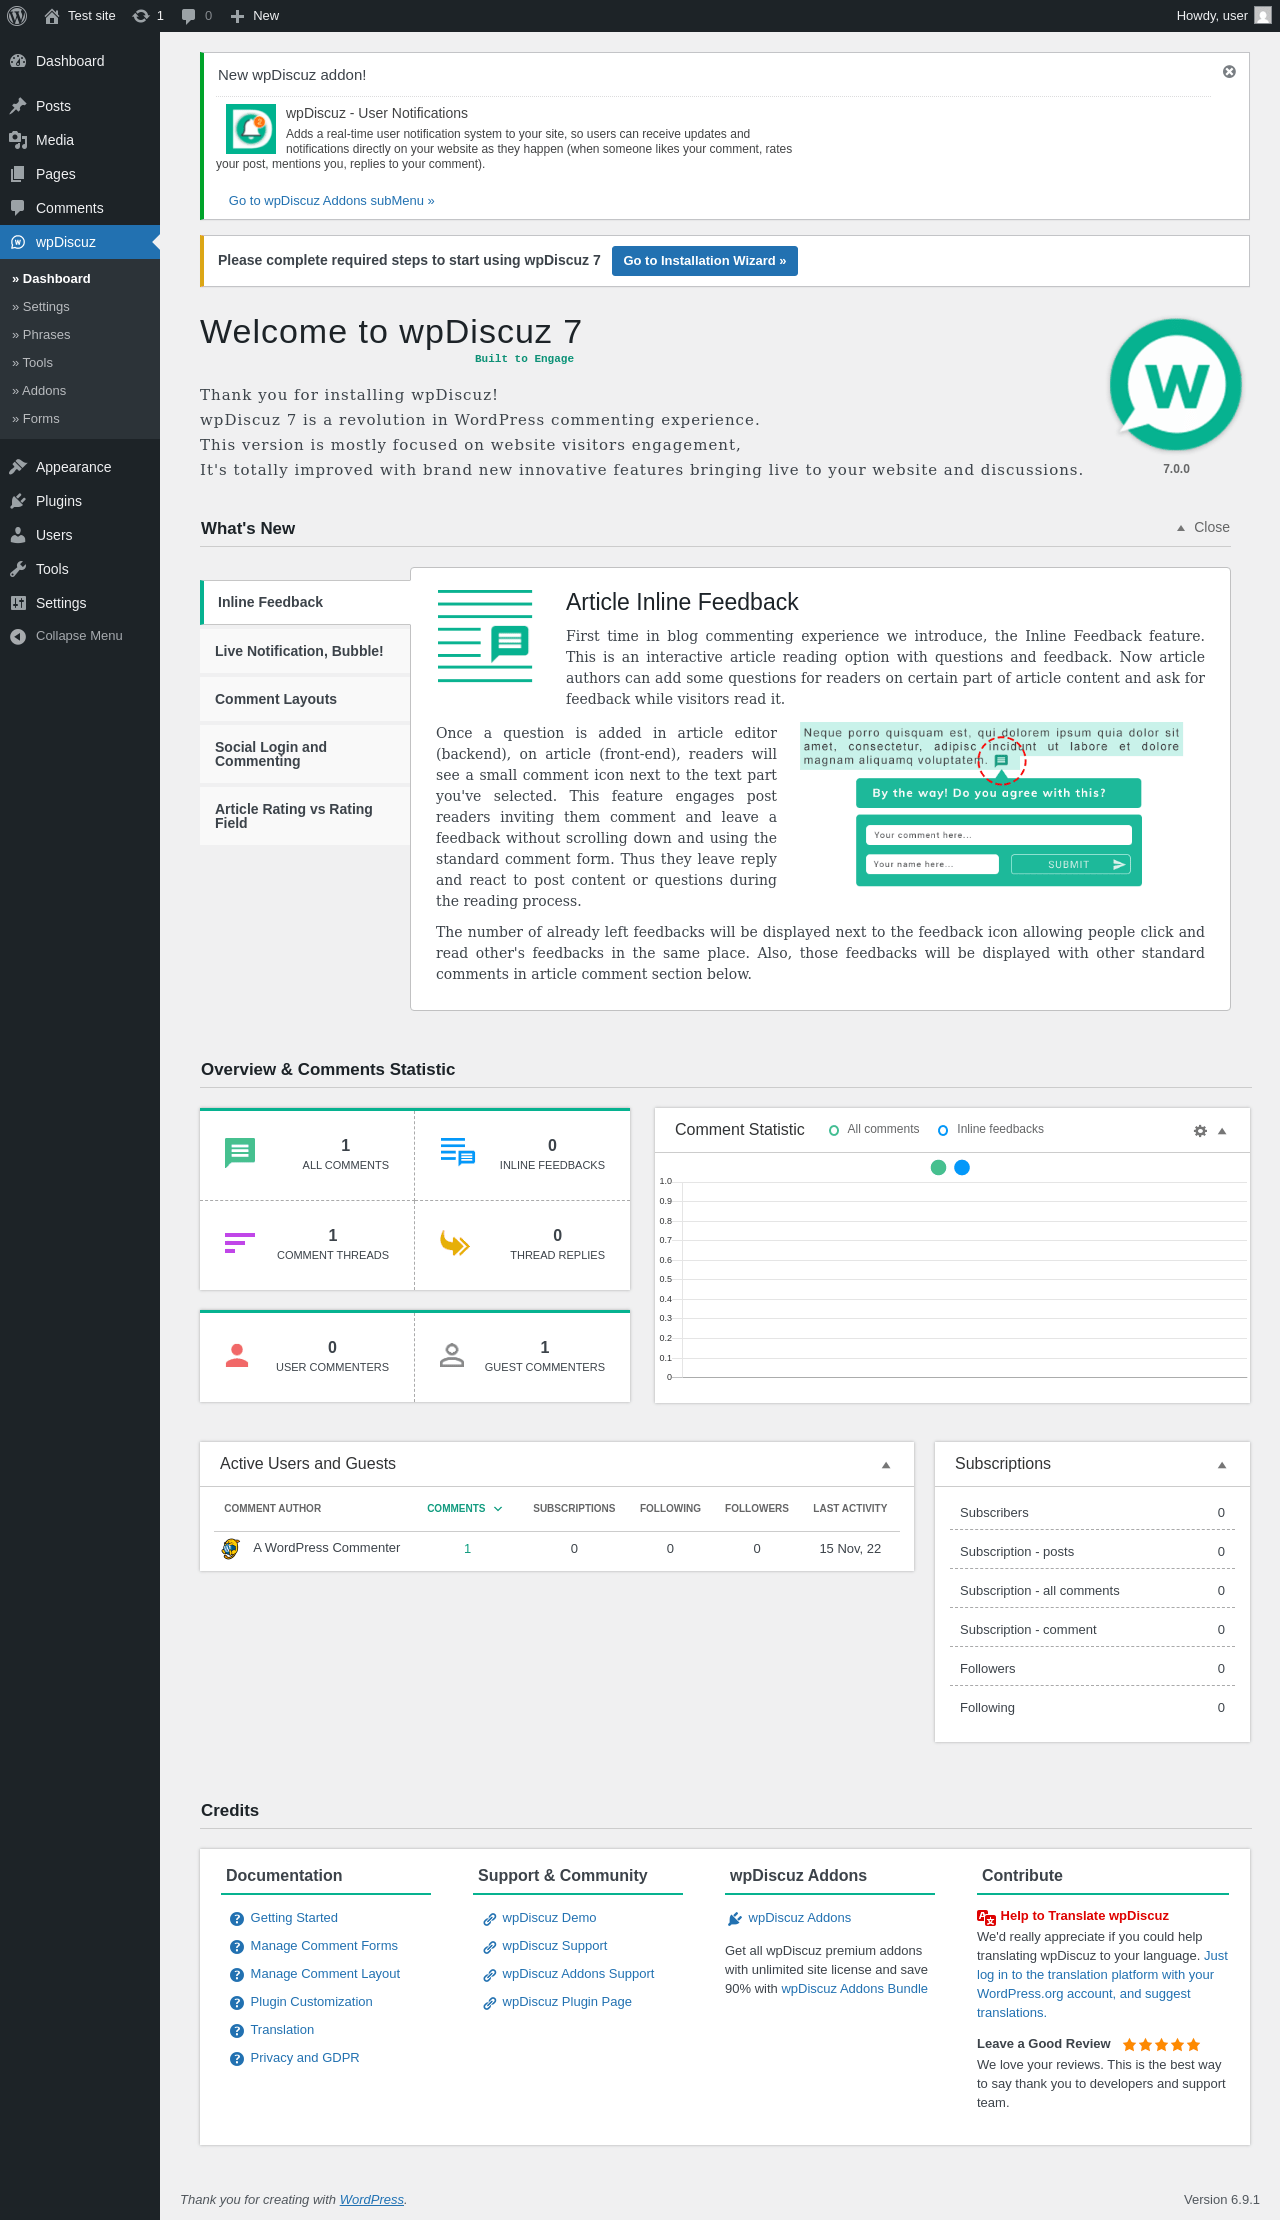
Task: Click the WordPress logo in admin bar
Action: pyautogui.click(x=17, y=16)
